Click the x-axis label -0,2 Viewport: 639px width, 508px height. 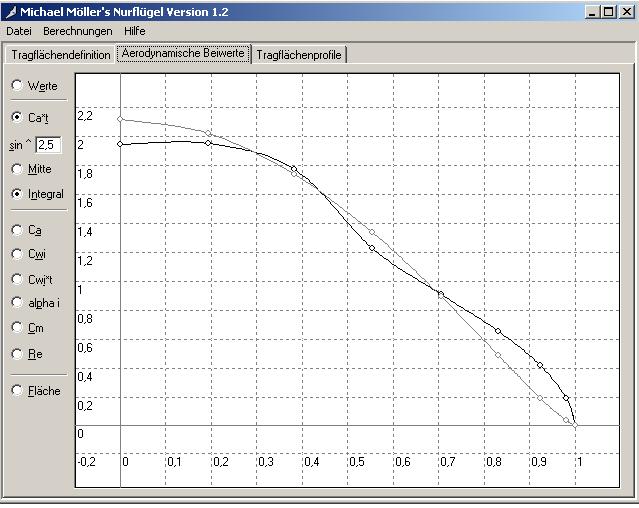tap(86, 462)
